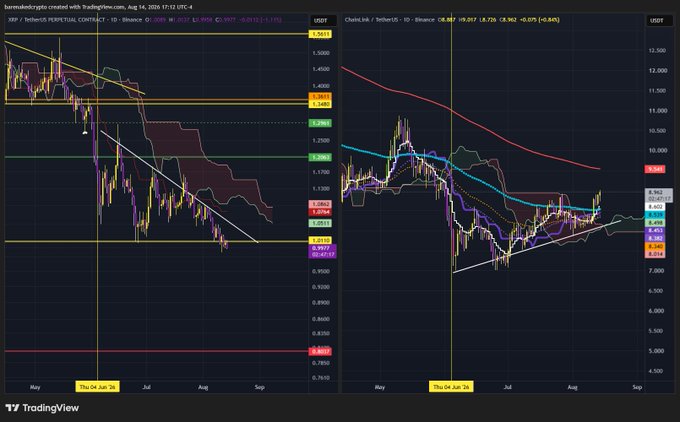Screen dimensions: 680x422
Task: Click the 1.4000 value on XRP price axis
Action: coord(320,86)
